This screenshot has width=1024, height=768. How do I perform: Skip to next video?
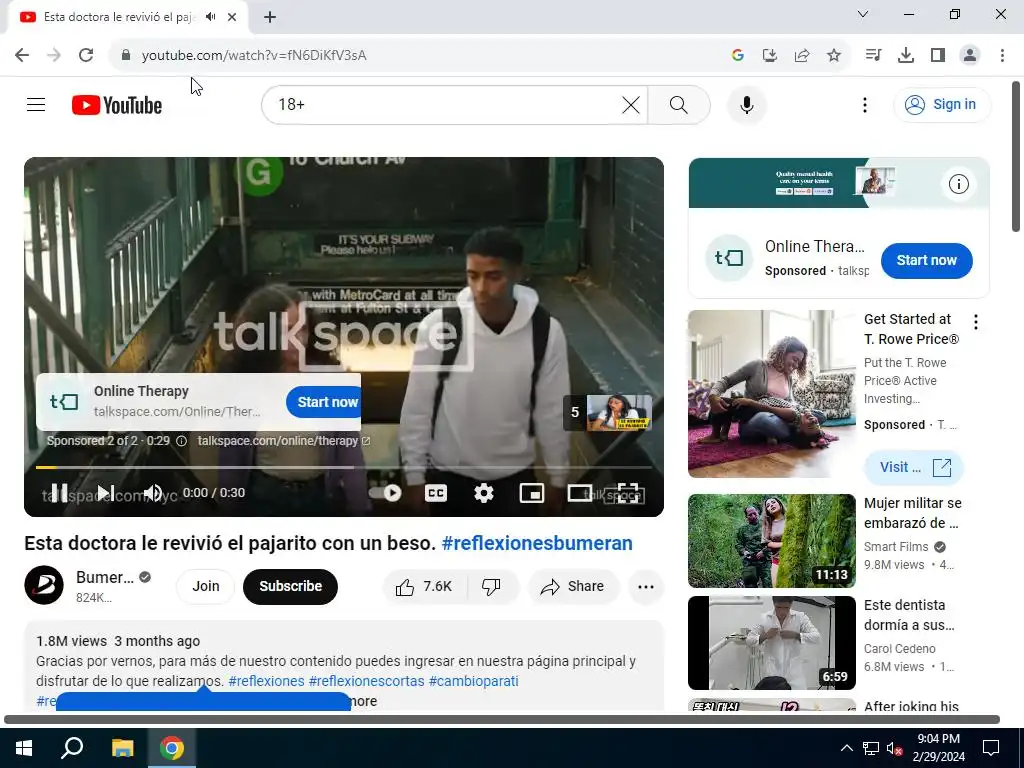click(106, 492)
